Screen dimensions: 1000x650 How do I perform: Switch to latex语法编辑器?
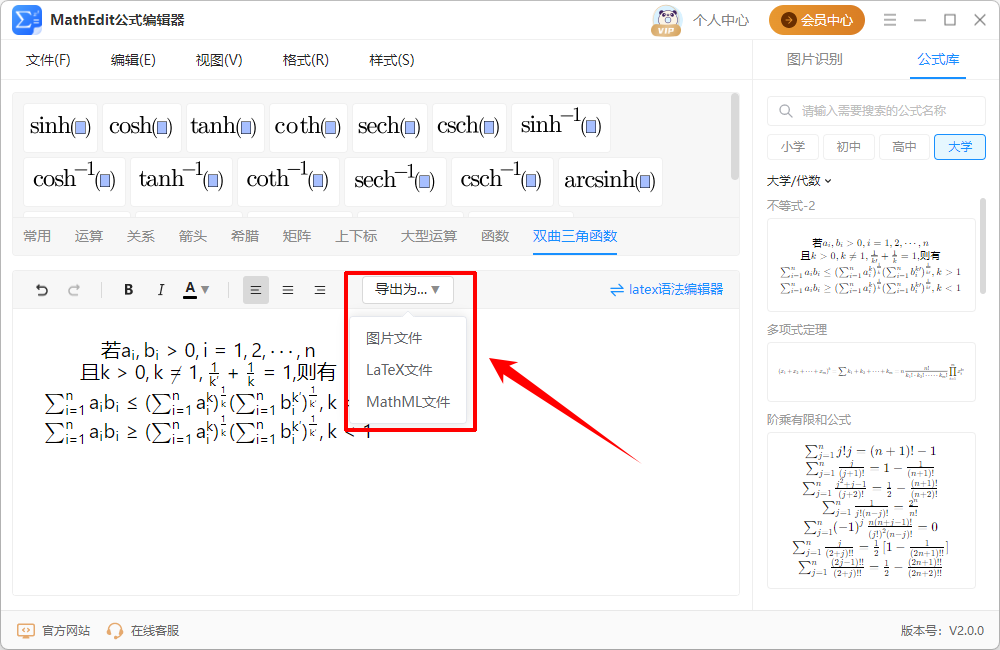666,290
